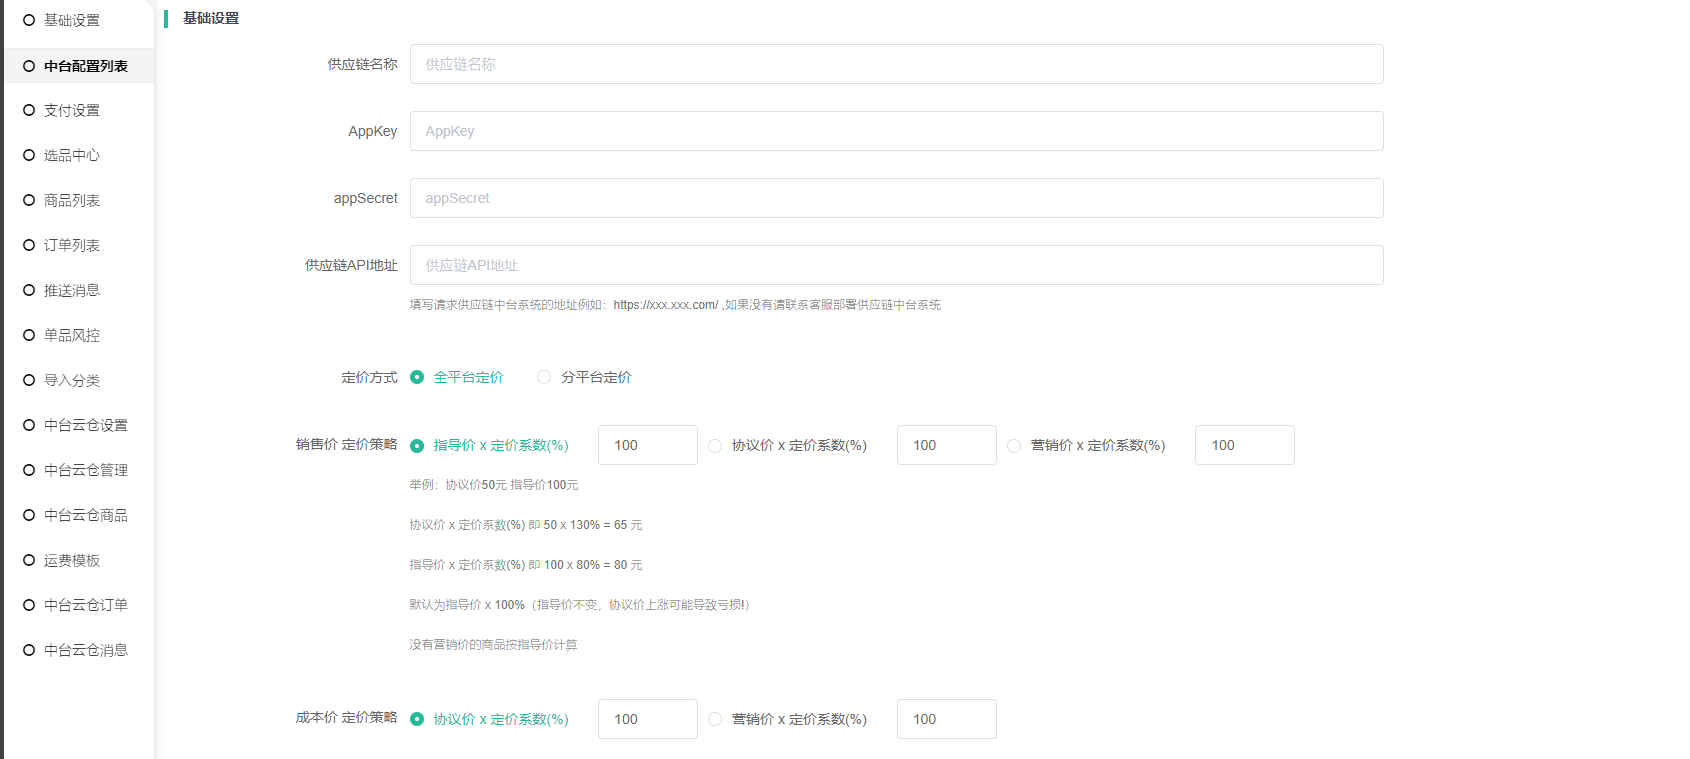Click into the appSecret input box
This screenshot has height=759, width=1690.
pos(896,198)
